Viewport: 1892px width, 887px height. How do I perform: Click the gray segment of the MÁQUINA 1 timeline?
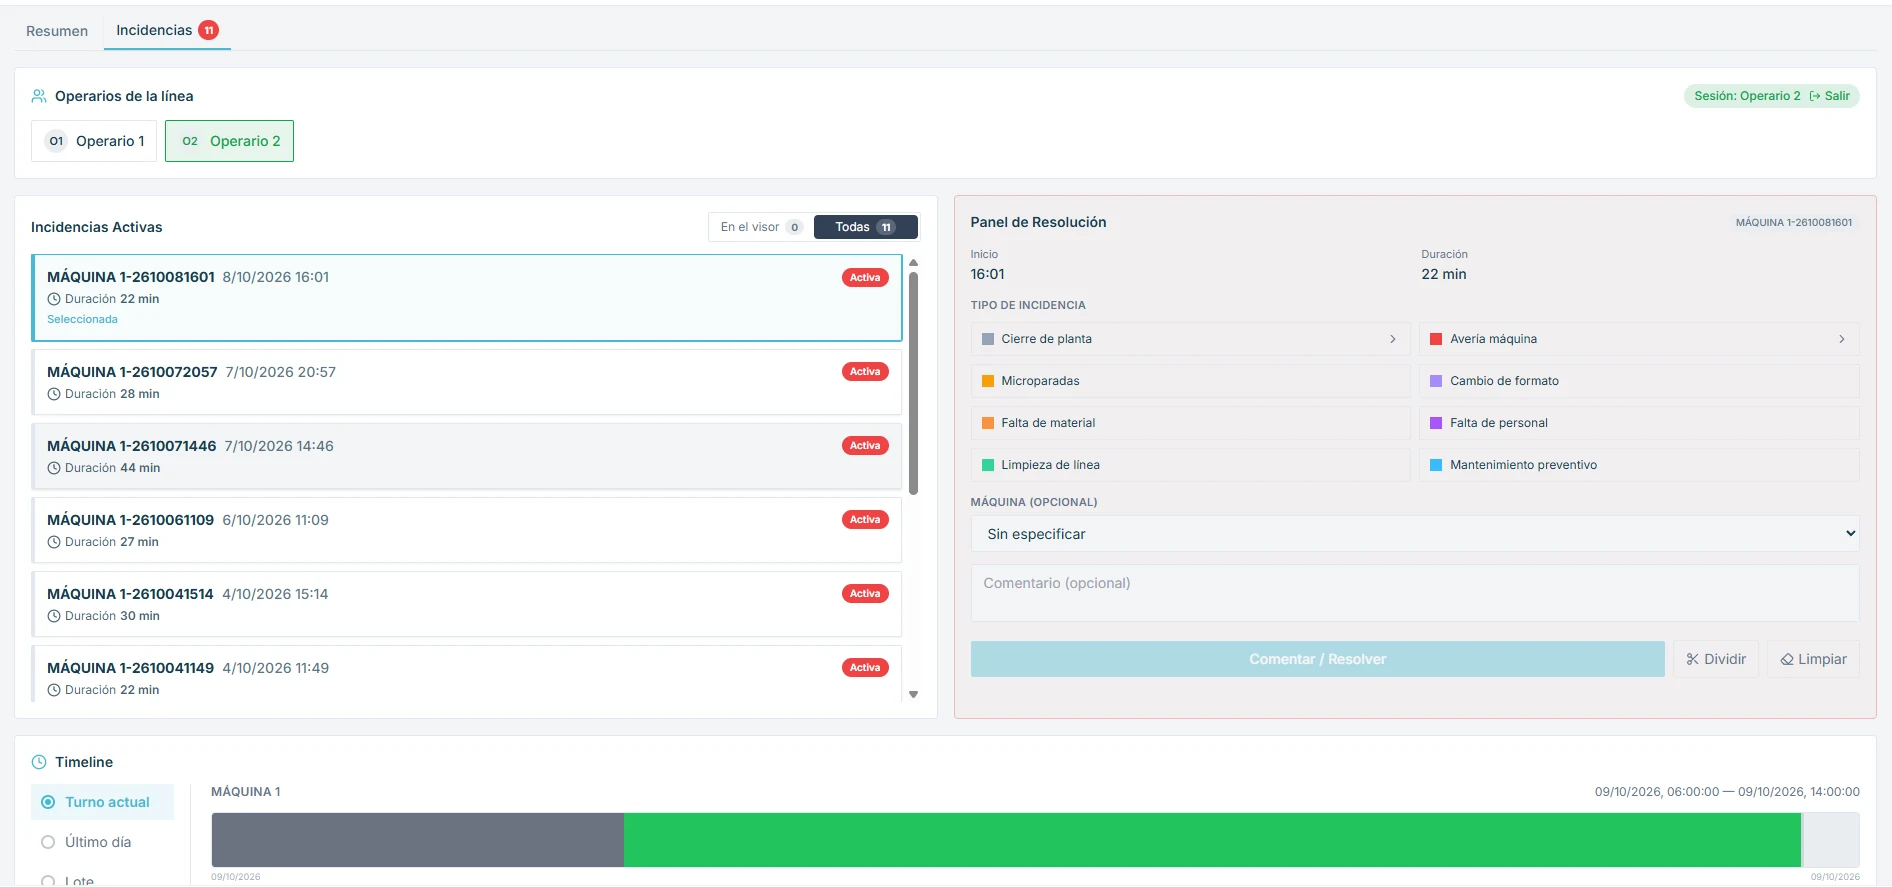pos(418,840)
